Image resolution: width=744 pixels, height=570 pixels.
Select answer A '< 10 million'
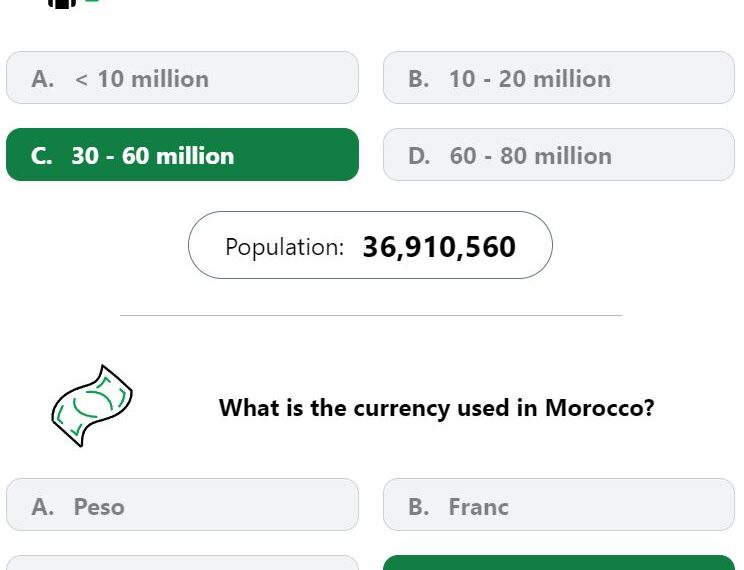(182, 78)
